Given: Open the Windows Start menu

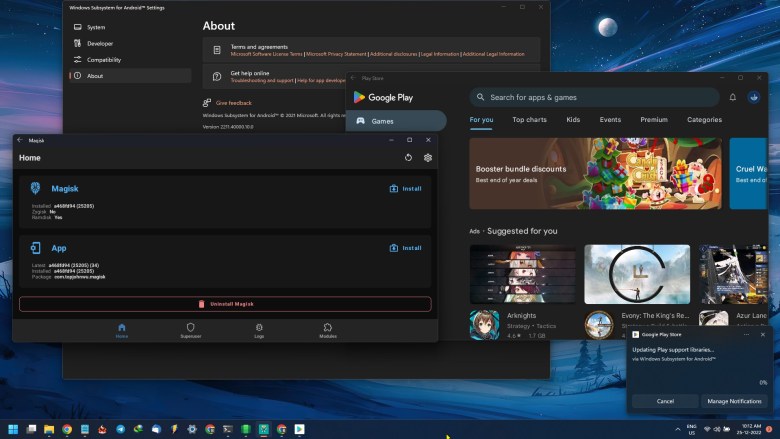Looking at the screenshot, I should (13, 429).
